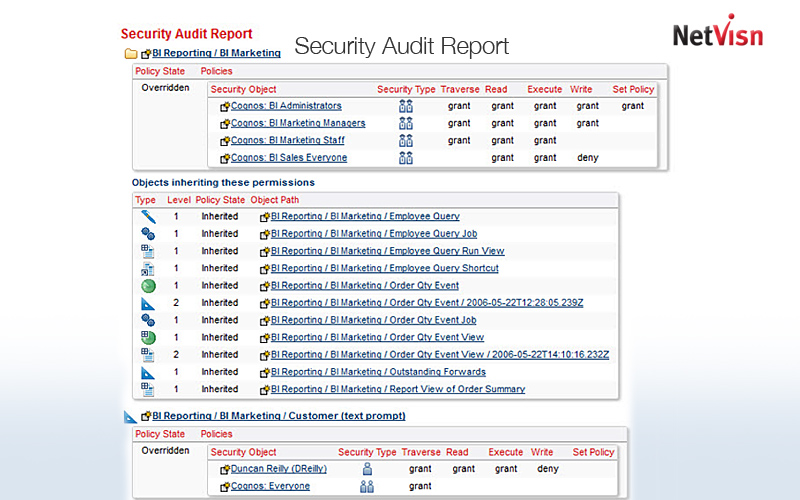800x500 pixels.
Task: Click the properties icon before Duncan Reilly (DReilly)
Action: pos(225,469)
